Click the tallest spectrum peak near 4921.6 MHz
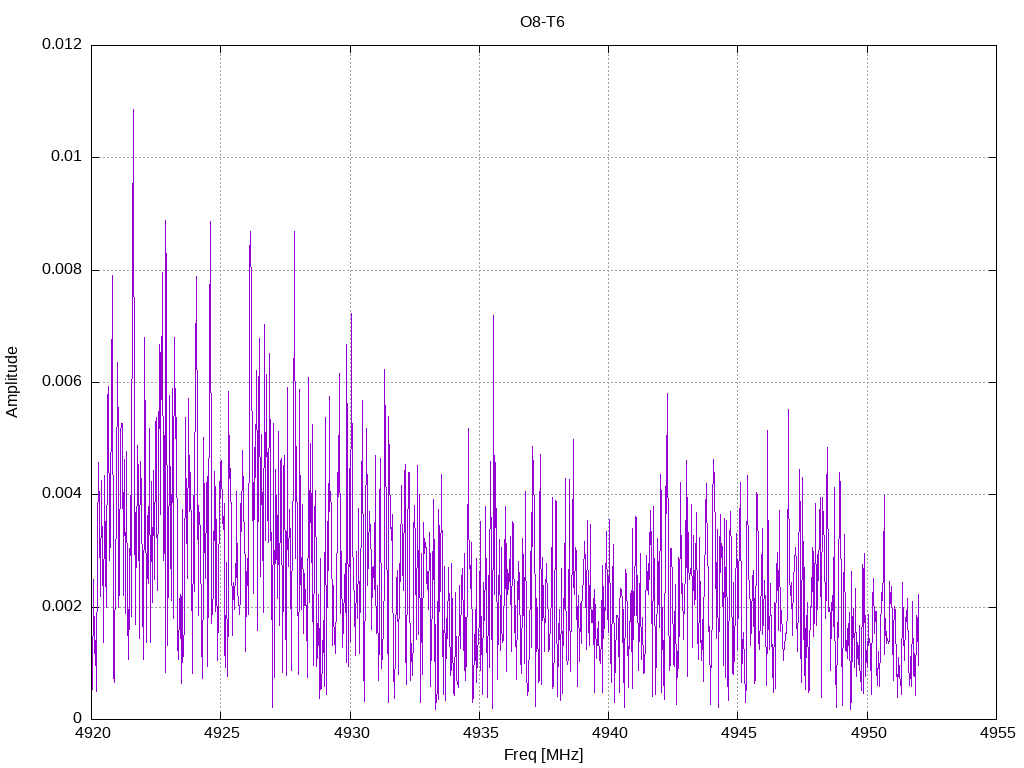The height and width of the screenshot is (768, 1024). (x=133, y=110)
